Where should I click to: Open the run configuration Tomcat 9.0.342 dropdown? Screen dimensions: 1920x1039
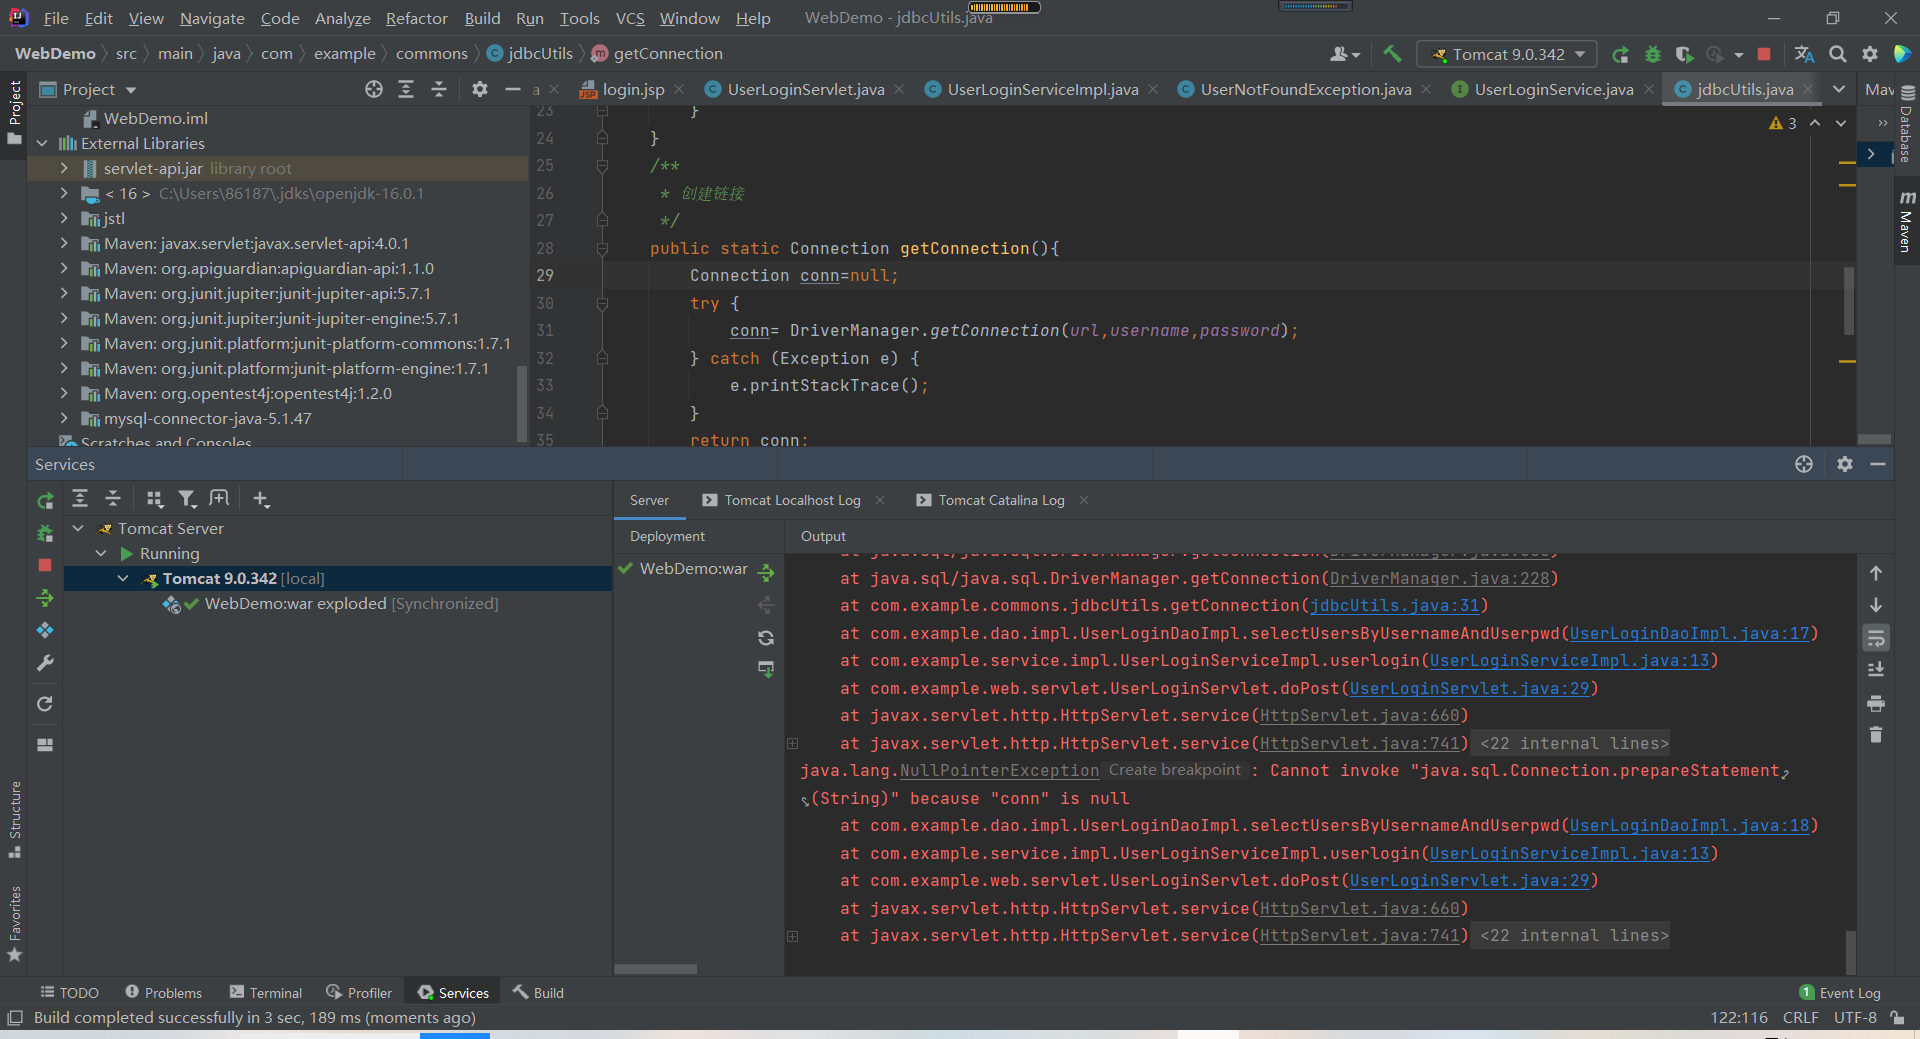coord(1506,54)
